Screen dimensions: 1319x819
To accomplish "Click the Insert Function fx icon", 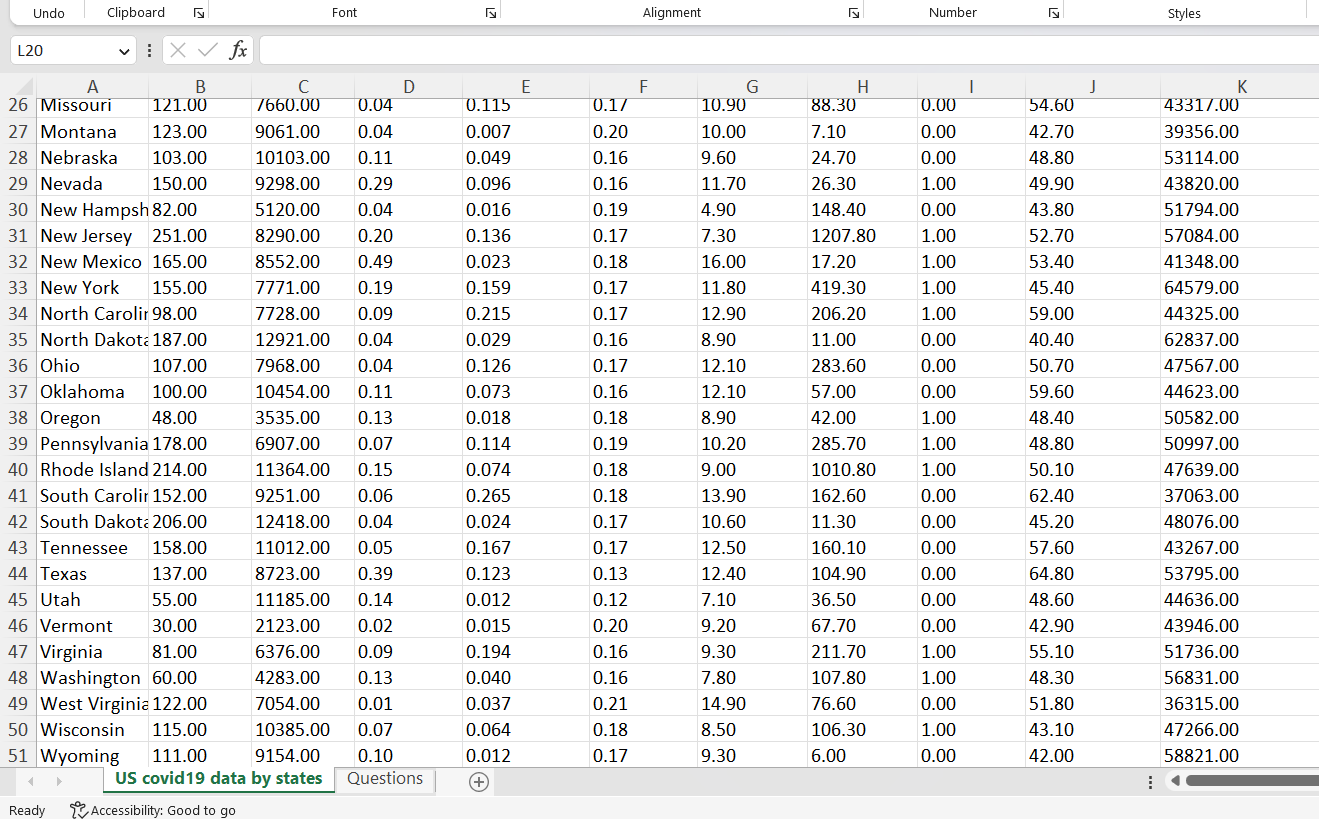I will (x=238, y=49).
